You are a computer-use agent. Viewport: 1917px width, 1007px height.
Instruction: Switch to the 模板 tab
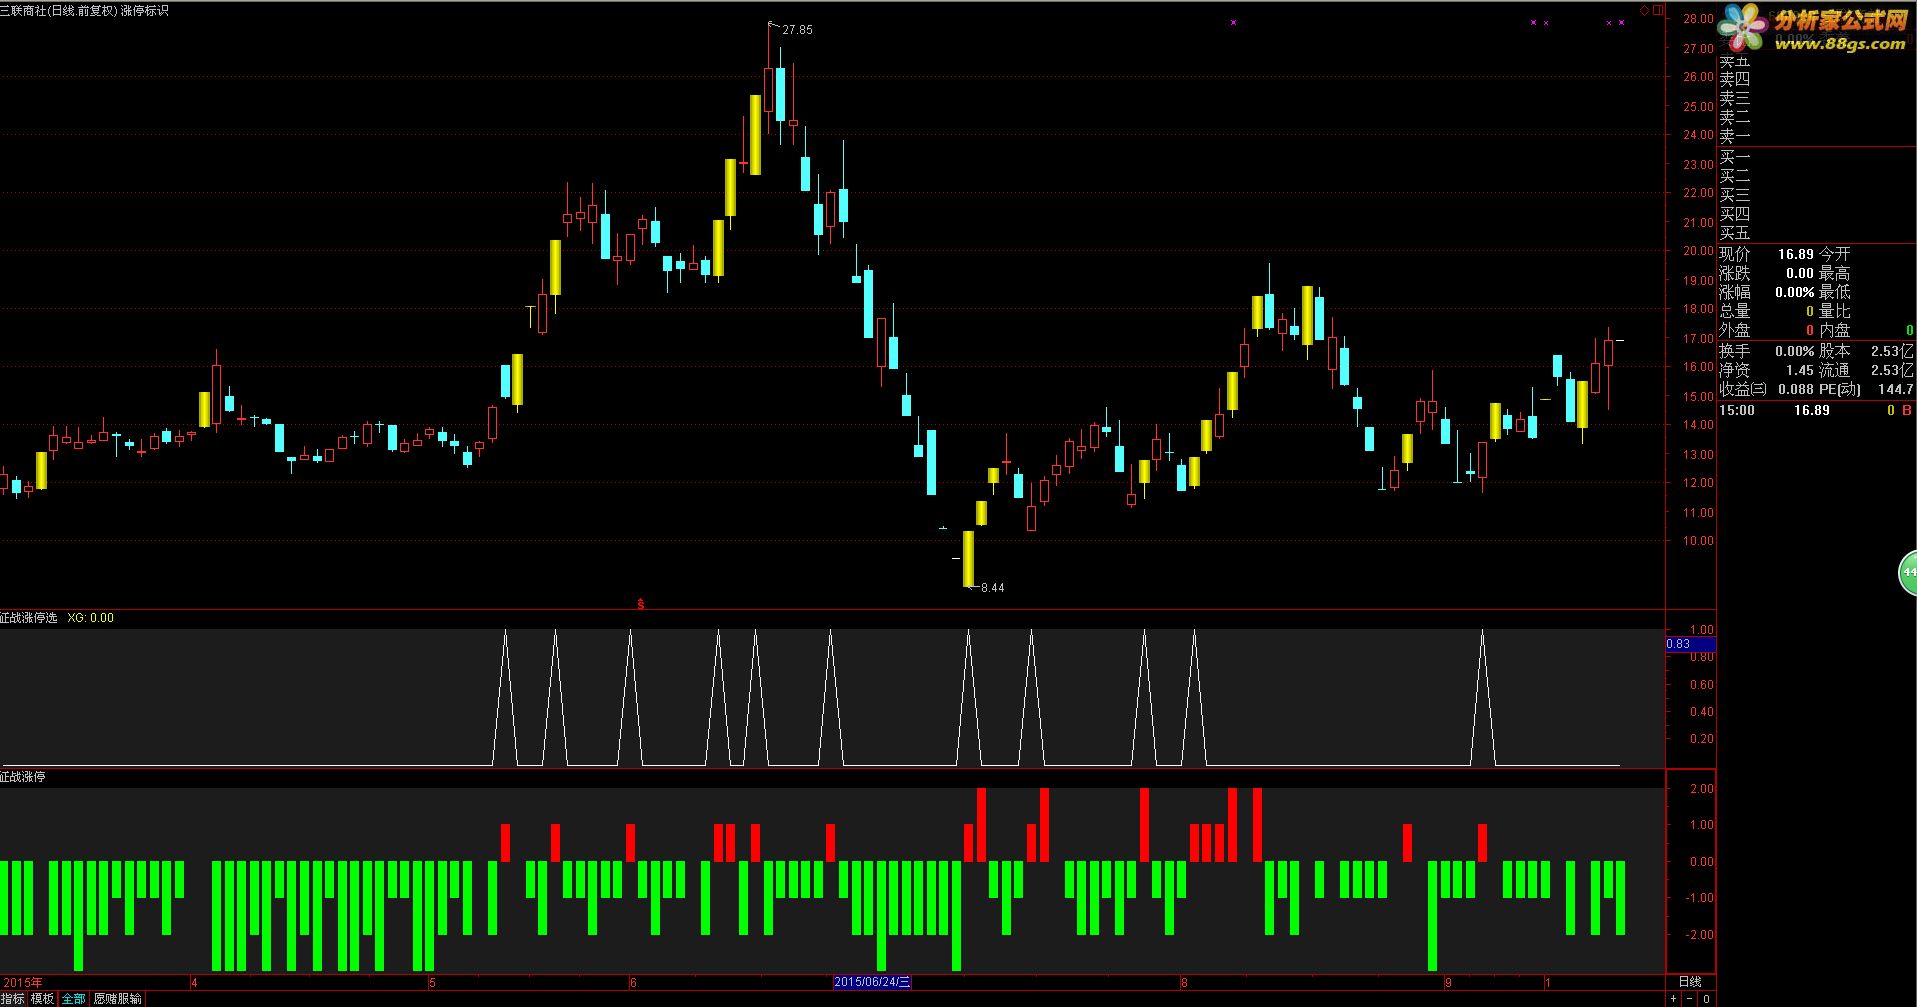point(42,999)
